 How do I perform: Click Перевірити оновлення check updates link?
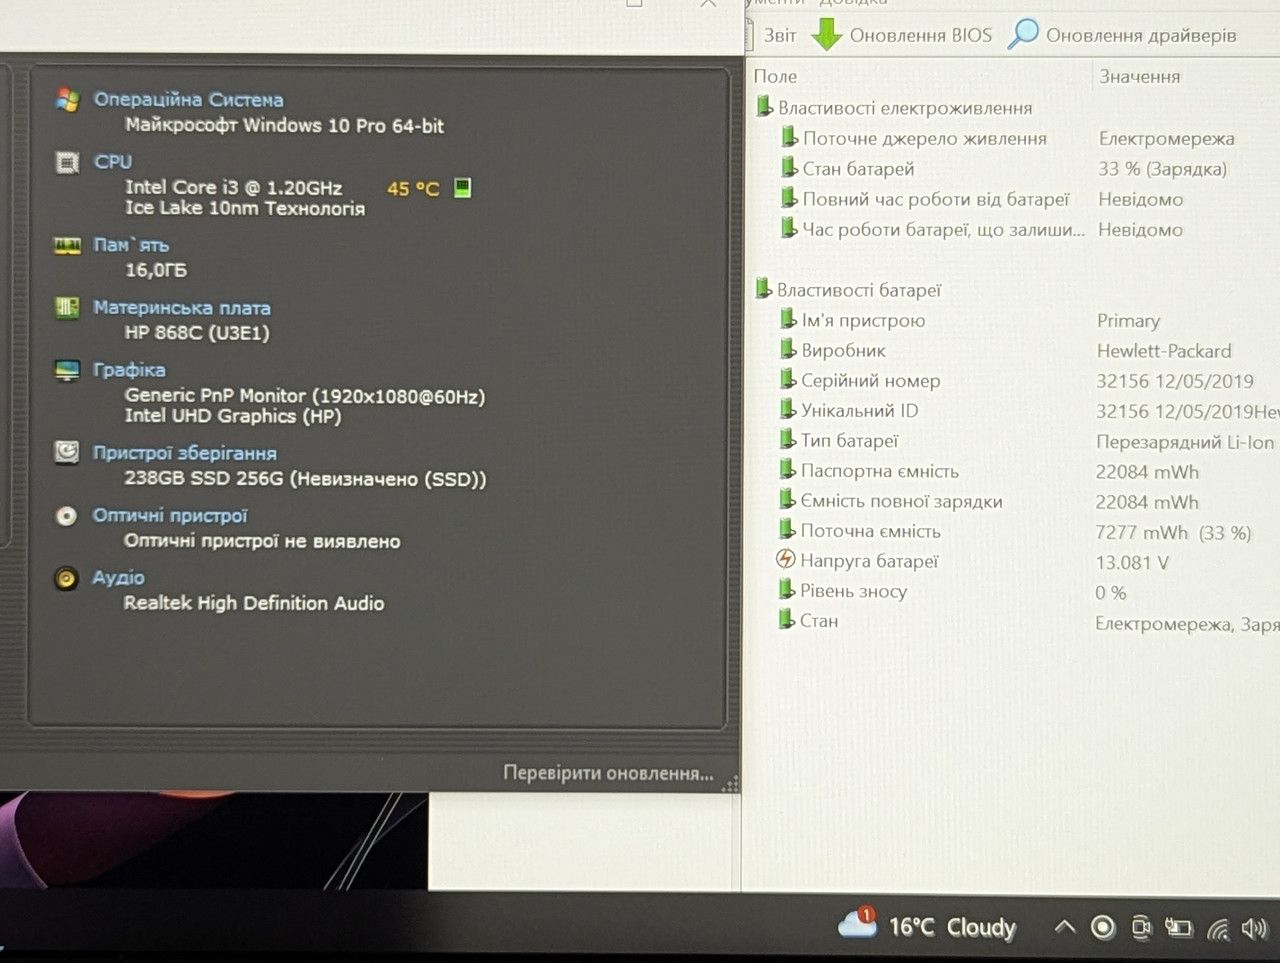[608, 773]
